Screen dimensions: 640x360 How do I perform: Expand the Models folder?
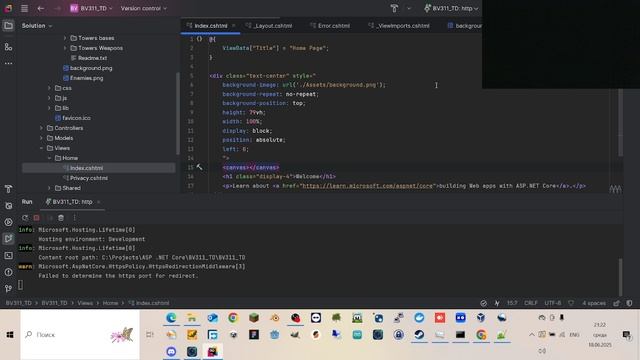[41, 138]
